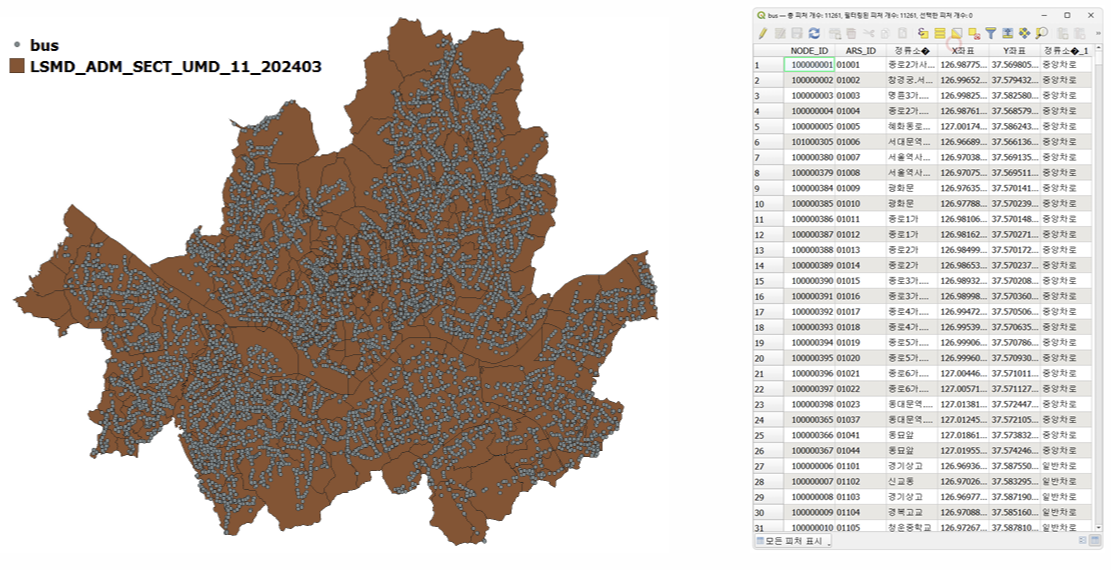Sort by NODE_ID column header
The height and width of the screenshot is (570, 1111).
[809, 51]
